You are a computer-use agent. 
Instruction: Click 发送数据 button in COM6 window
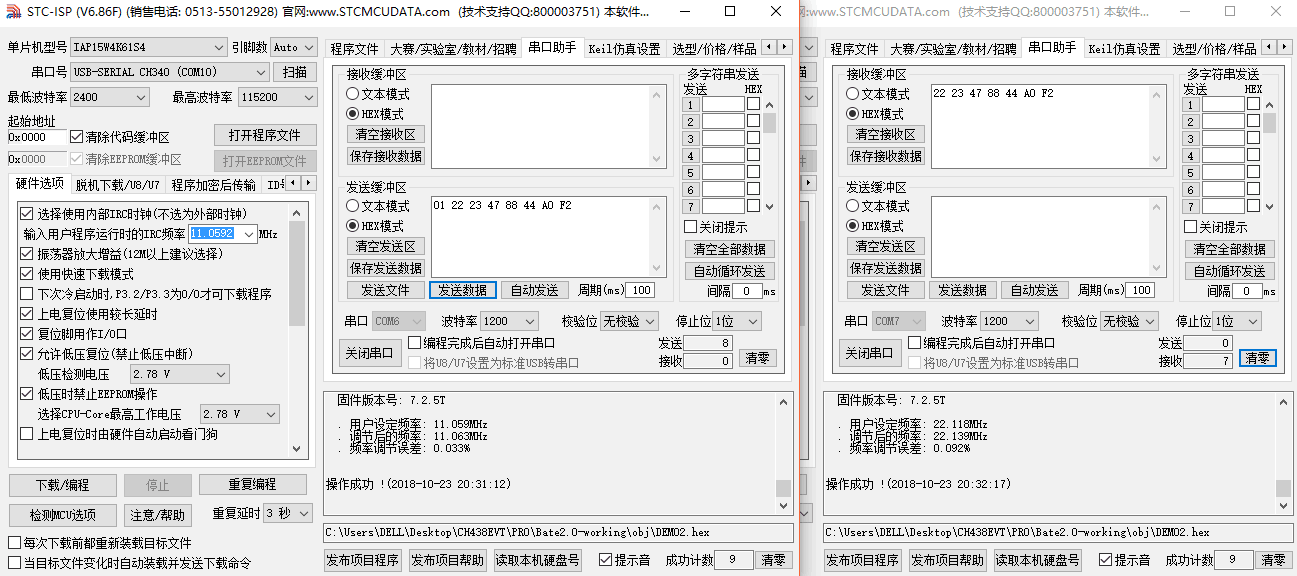point(463,290)
